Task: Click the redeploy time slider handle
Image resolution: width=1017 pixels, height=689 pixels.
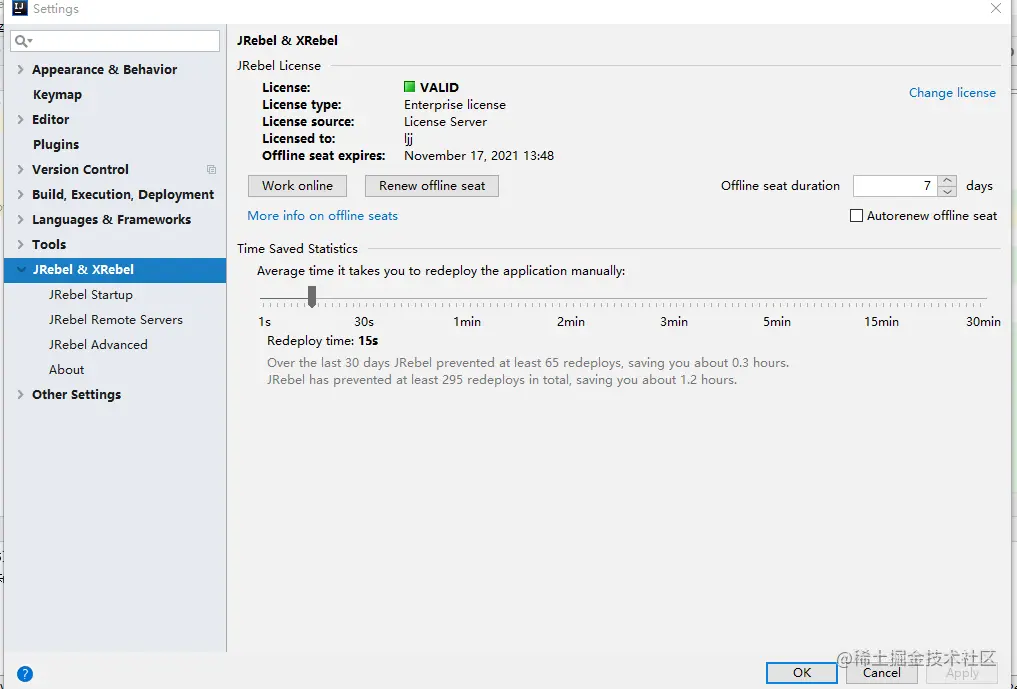Action: click(312, 296)
